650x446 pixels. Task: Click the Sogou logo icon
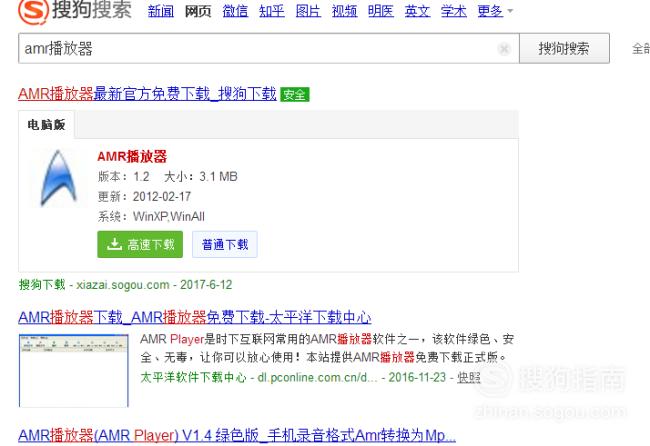pos(33,10)
